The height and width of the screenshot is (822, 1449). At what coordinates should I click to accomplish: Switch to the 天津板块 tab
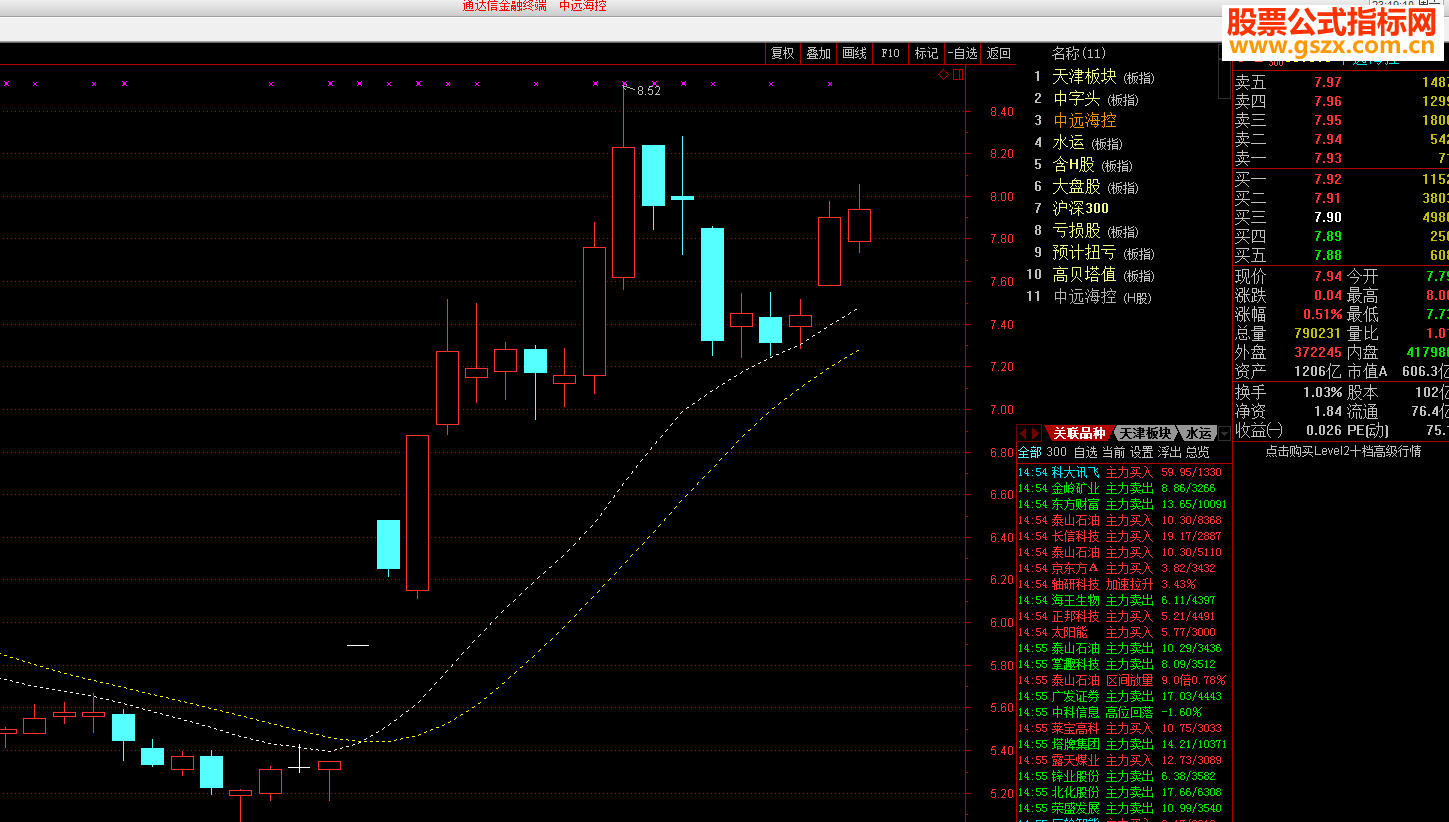click(x=1145, y=433)
